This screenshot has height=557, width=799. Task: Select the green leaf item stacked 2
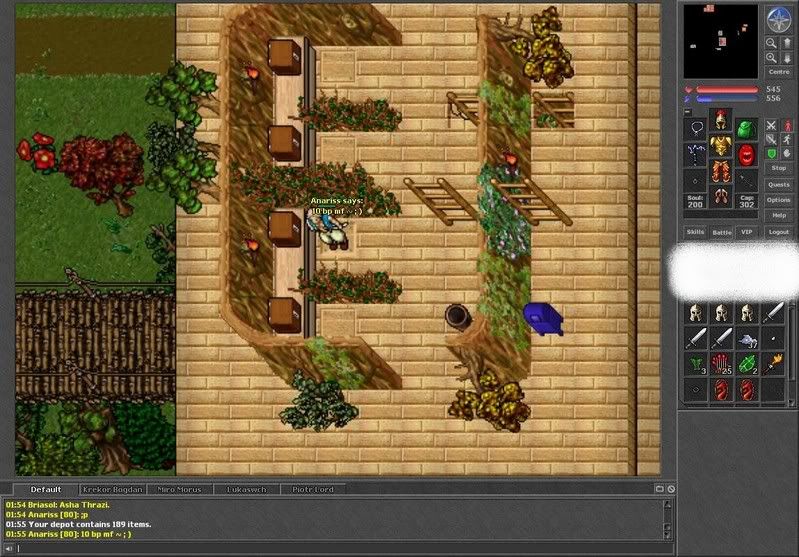click(x=747, y=364)
